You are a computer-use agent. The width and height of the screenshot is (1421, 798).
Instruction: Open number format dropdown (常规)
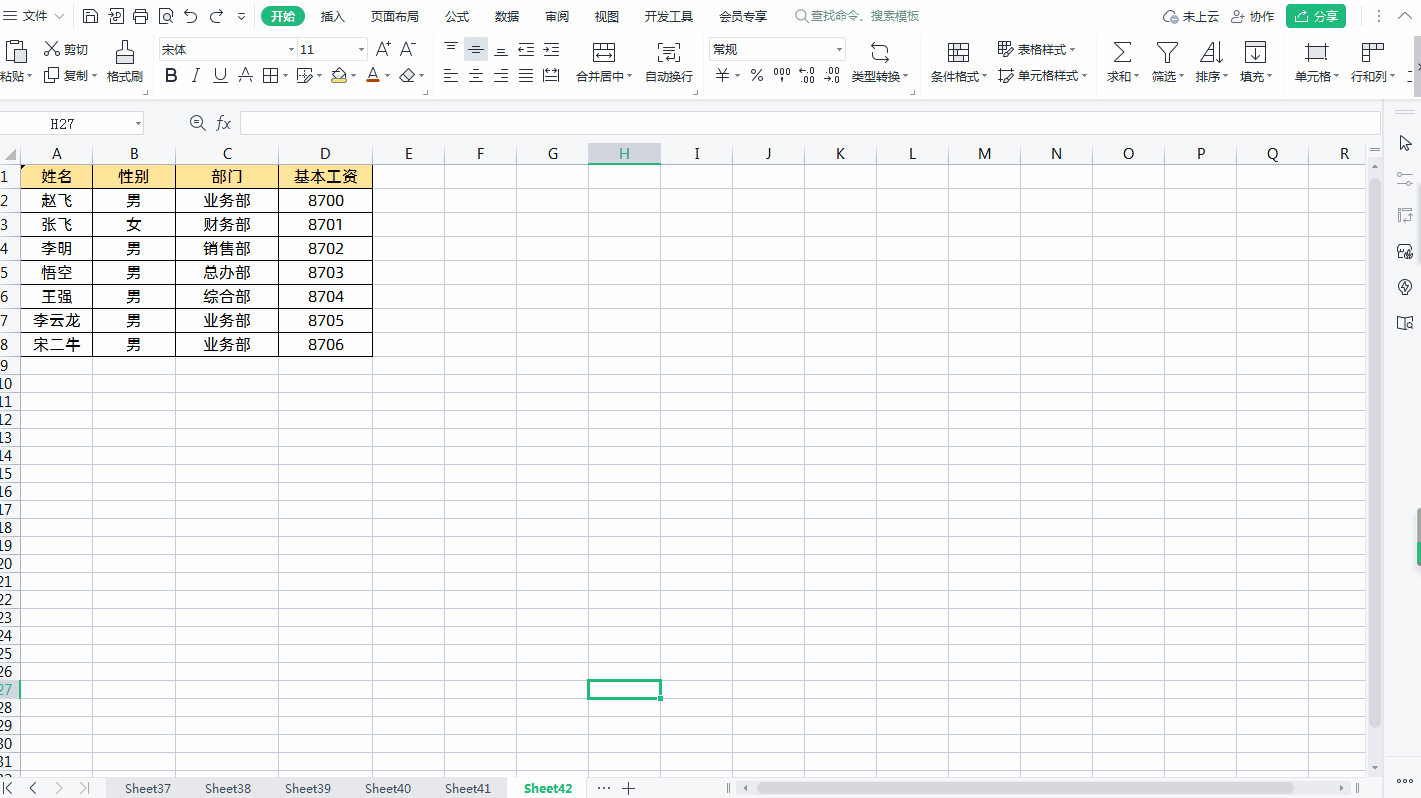[839, 49]
